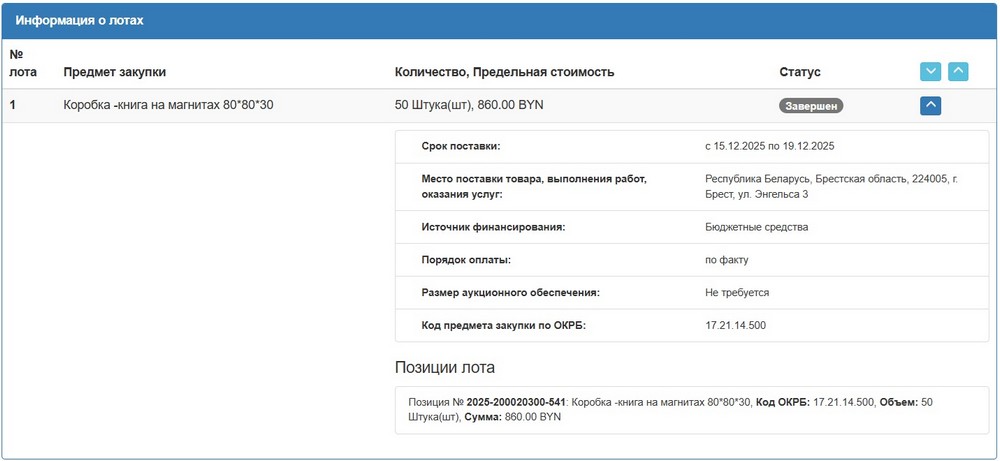Click the "по факту" payment value

click(727, 260)
